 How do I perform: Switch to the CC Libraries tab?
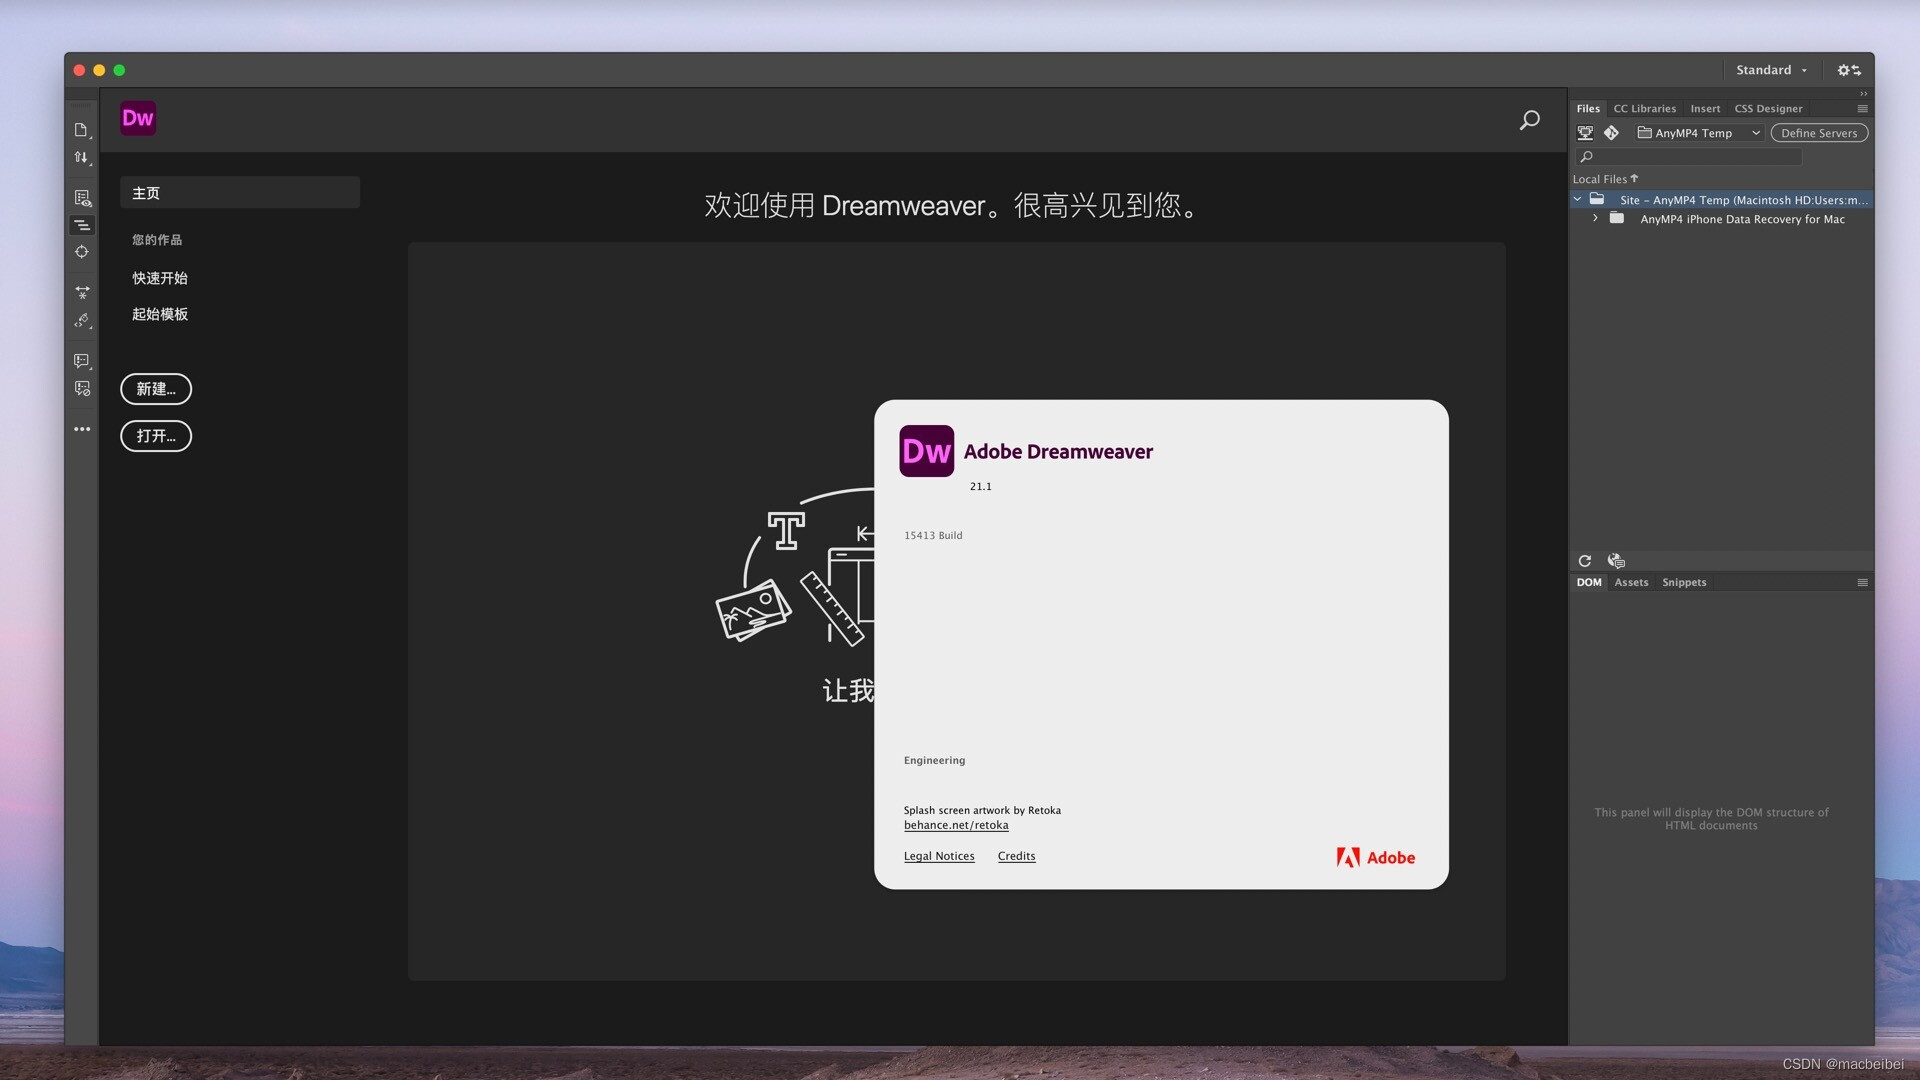(x=1643, y=108)
